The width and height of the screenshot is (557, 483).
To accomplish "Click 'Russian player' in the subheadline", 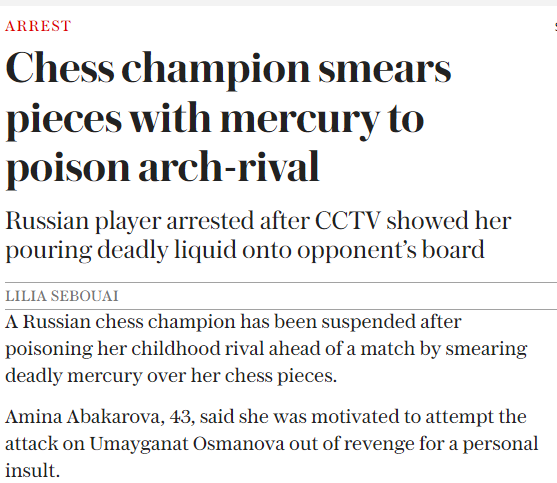I will [83, 222].
